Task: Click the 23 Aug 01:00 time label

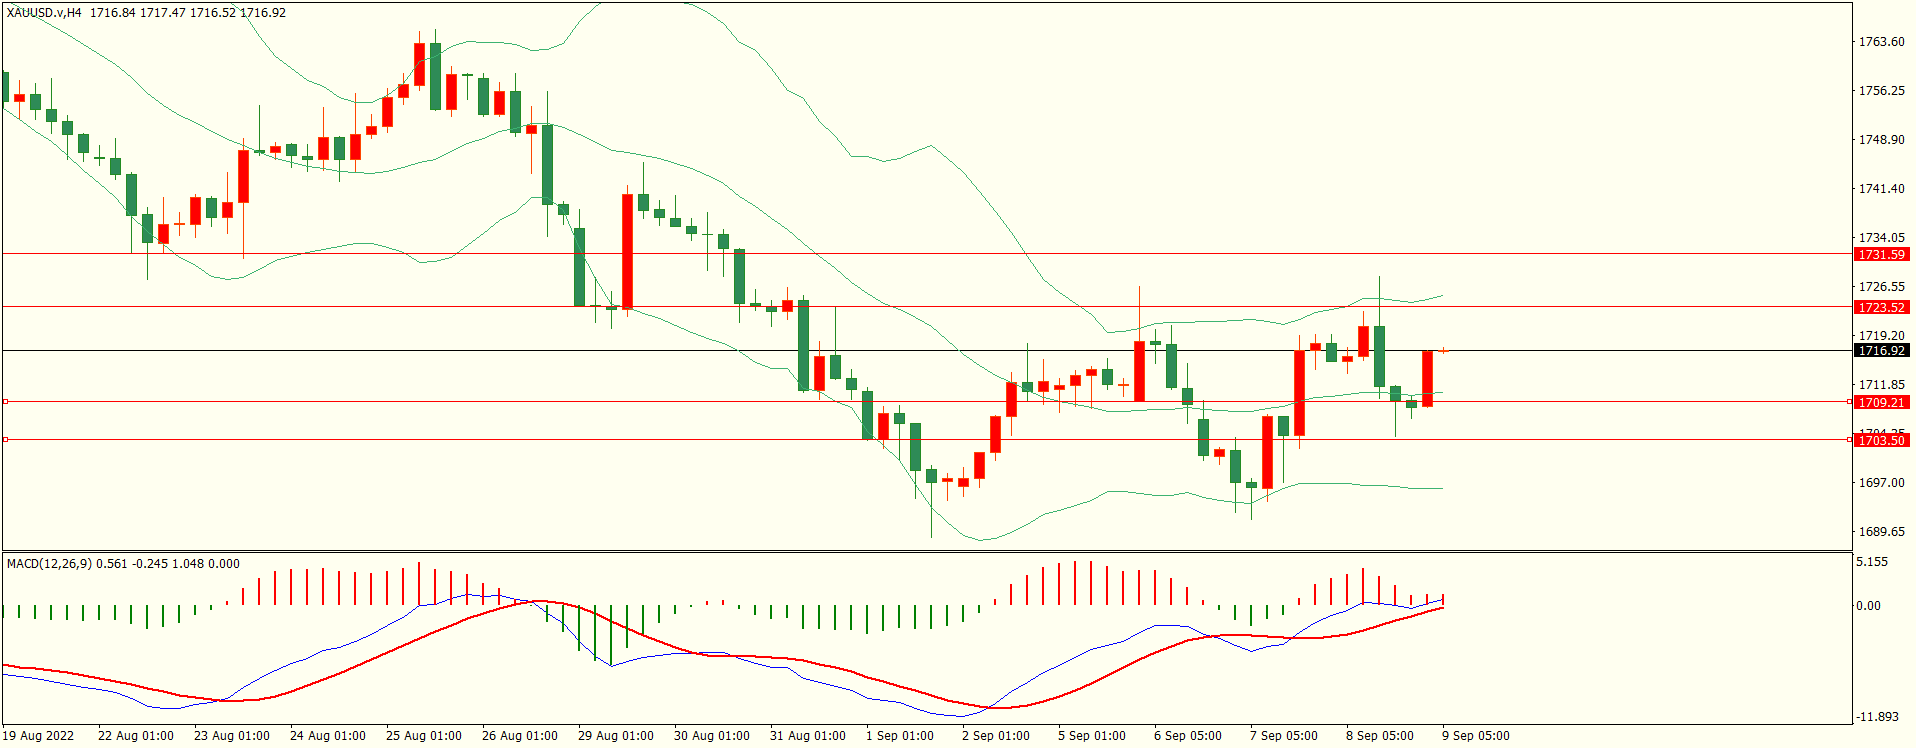Action: (x=232, y=736)
